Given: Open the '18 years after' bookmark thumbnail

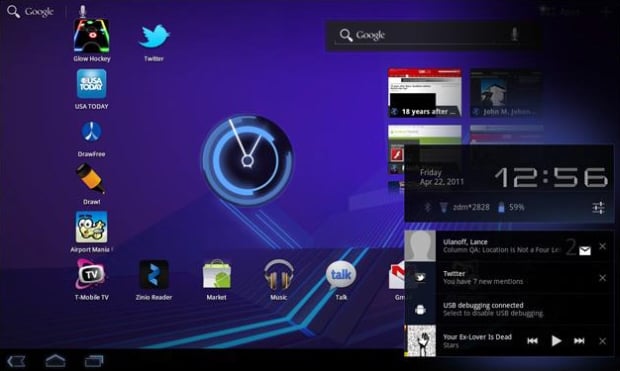Looking at the screenshot, I should [x=425, y=93].
